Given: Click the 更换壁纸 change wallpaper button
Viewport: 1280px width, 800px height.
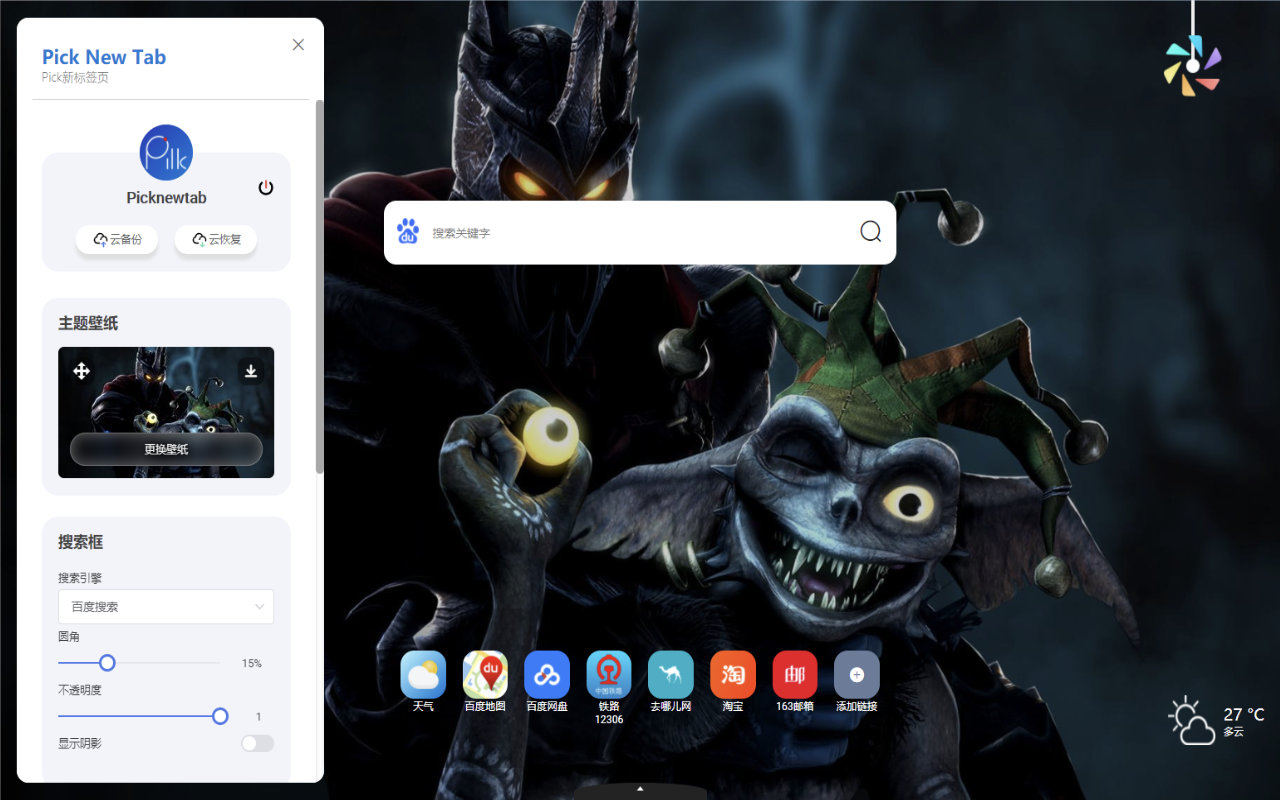Looking at the screenshot, I should (x=166, y=449).
